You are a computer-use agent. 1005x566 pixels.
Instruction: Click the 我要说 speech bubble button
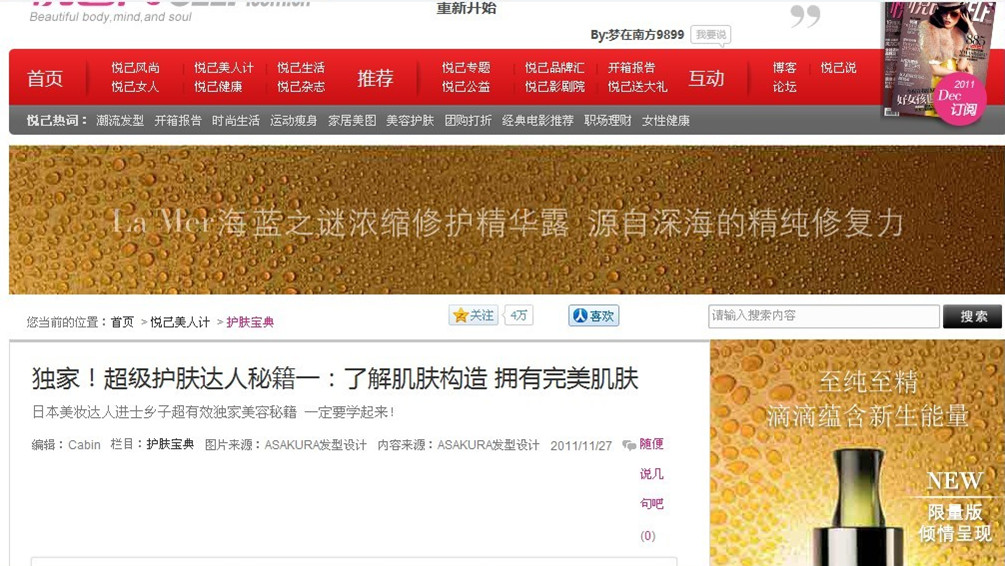[x=711, y=35]
